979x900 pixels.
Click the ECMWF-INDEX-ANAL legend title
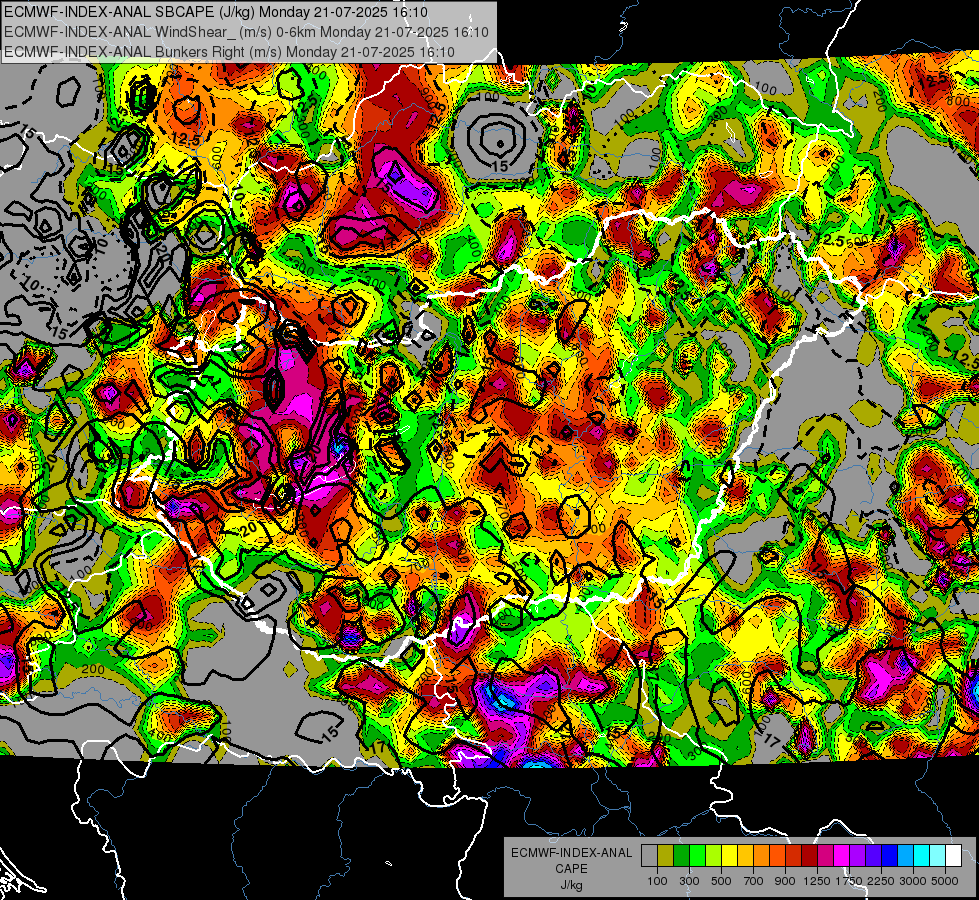pyautogui.click(x=571, y=853)
